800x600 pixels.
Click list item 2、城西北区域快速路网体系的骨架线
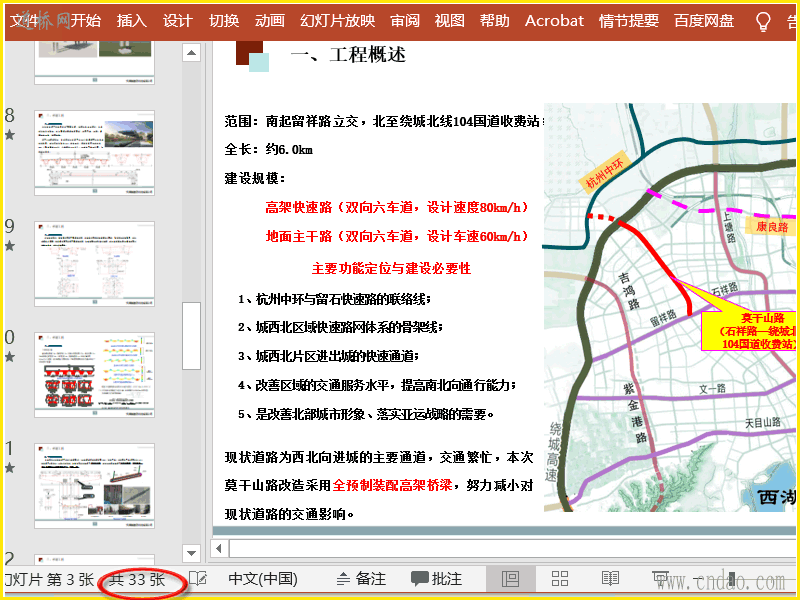pos(340,327)
